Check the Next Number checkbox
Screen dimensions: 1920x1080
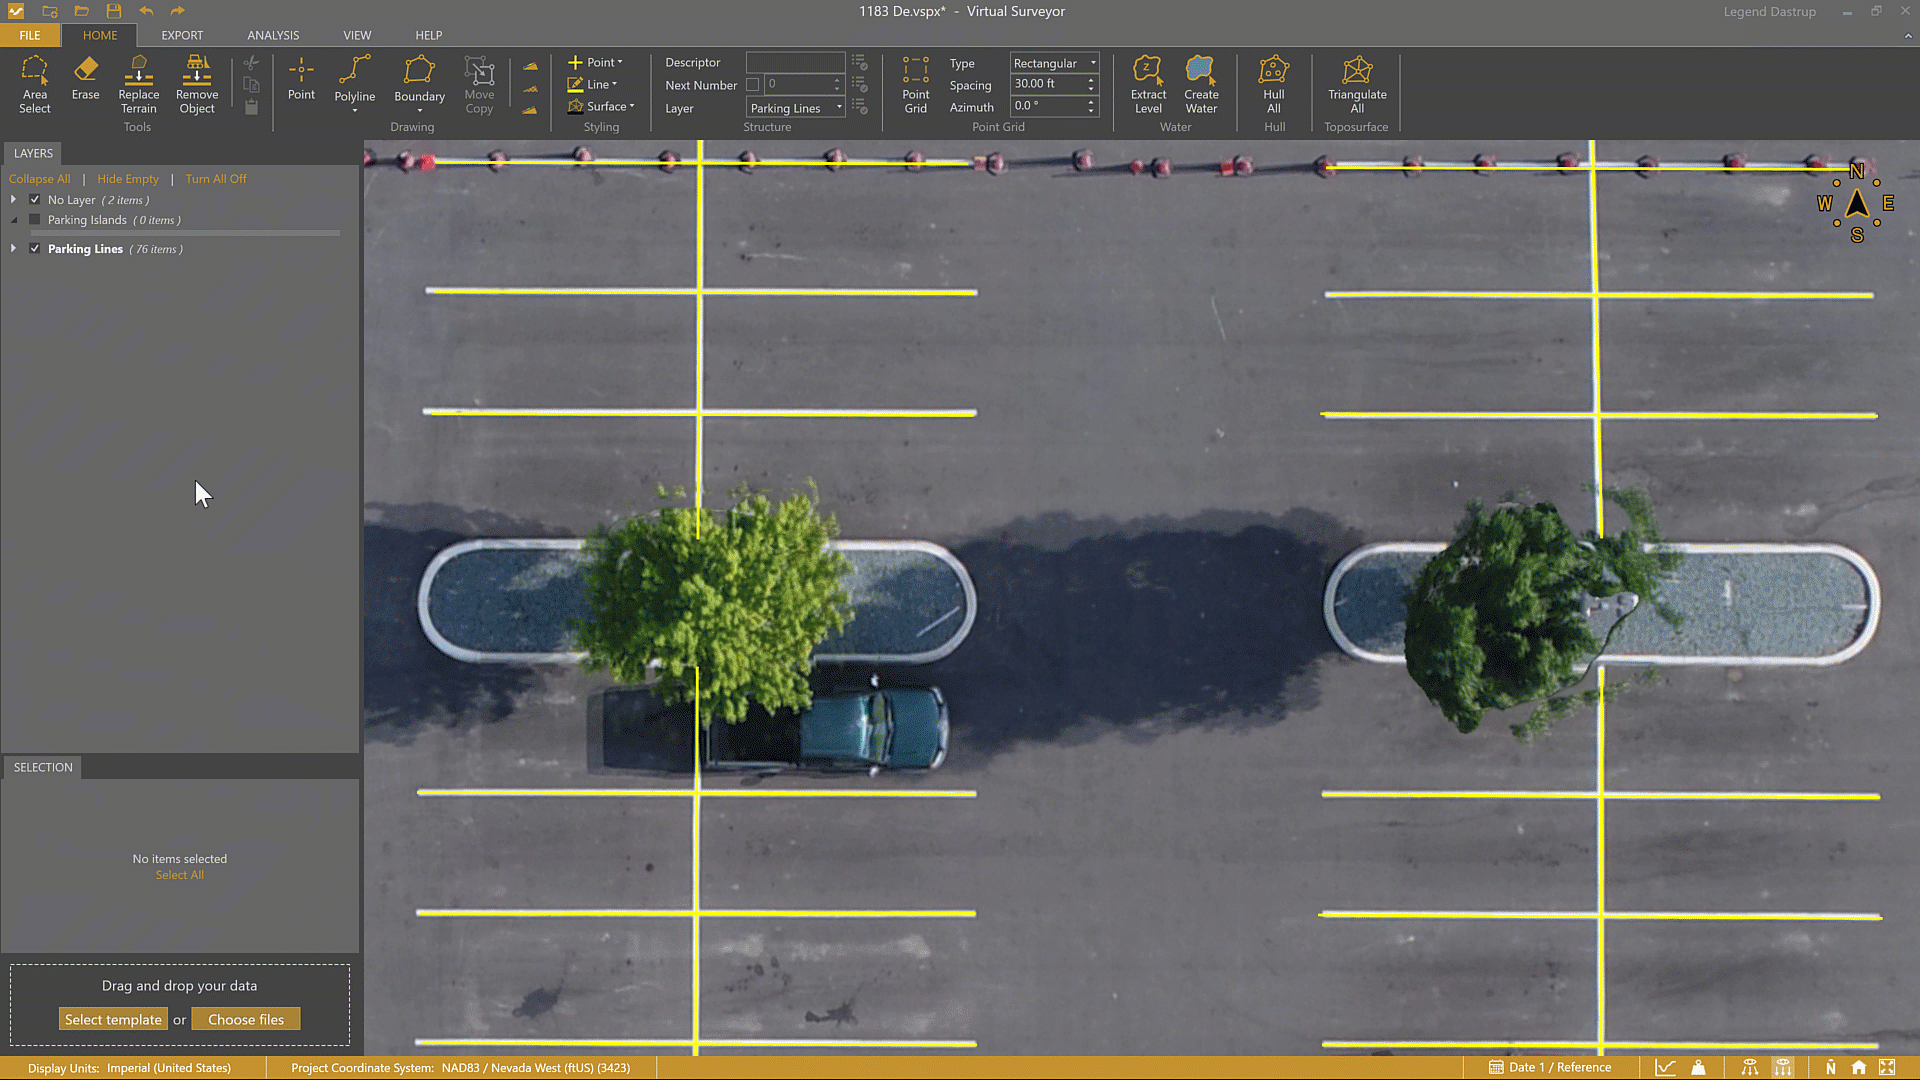coord(752,85)
